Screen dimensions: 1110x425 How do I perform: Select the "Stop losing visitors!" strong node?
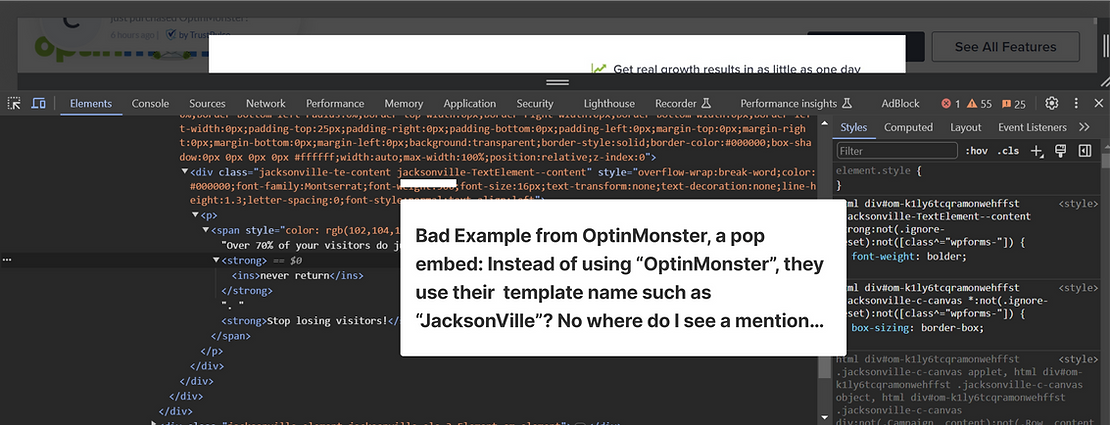(312, 321)
